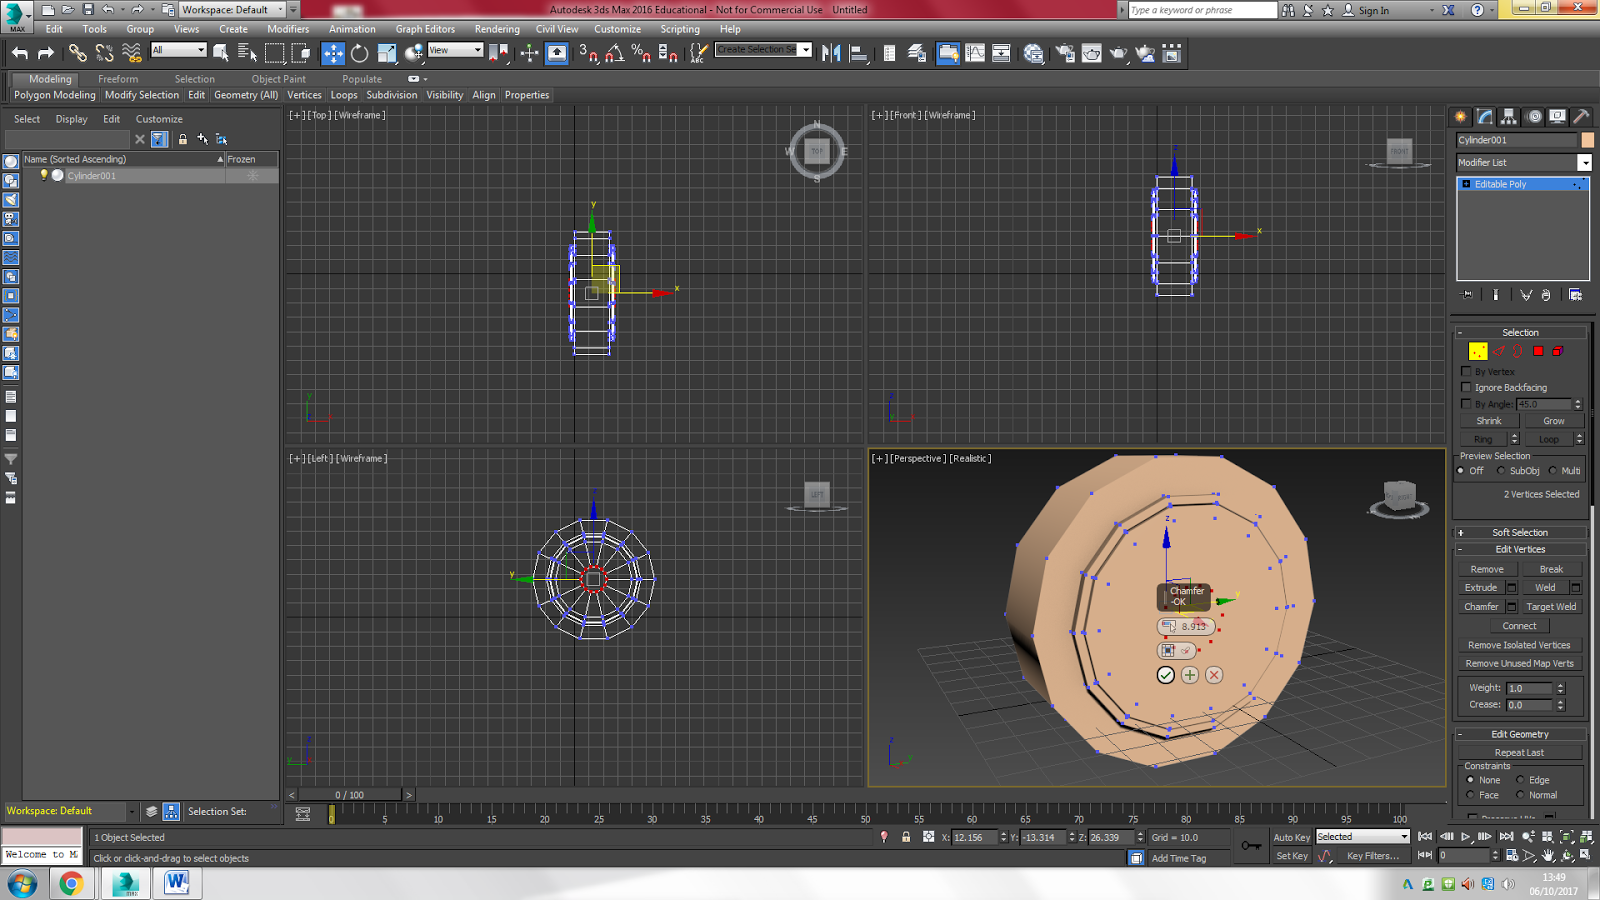Open the reference coordinate View dropdown

pos(456,50)
